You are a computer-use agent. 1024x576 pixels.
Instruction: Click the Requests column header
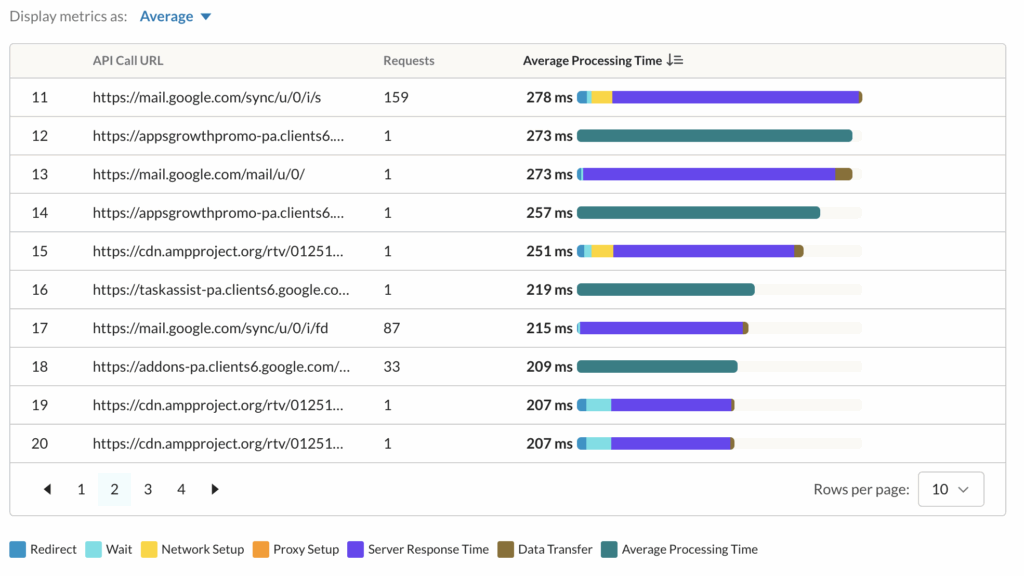coord(408,61)
